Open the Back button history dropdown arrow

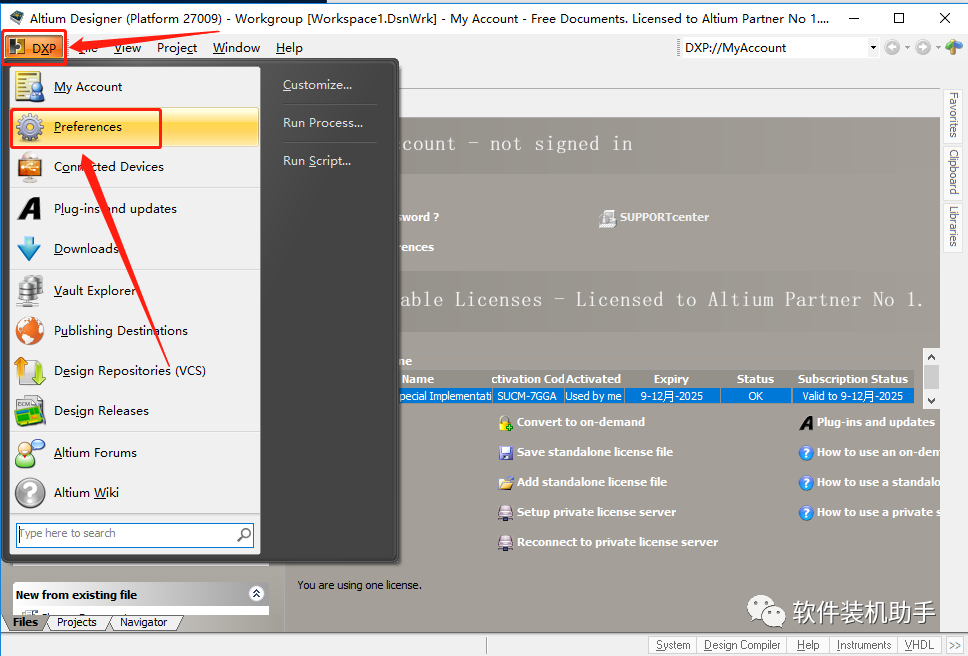907,48
